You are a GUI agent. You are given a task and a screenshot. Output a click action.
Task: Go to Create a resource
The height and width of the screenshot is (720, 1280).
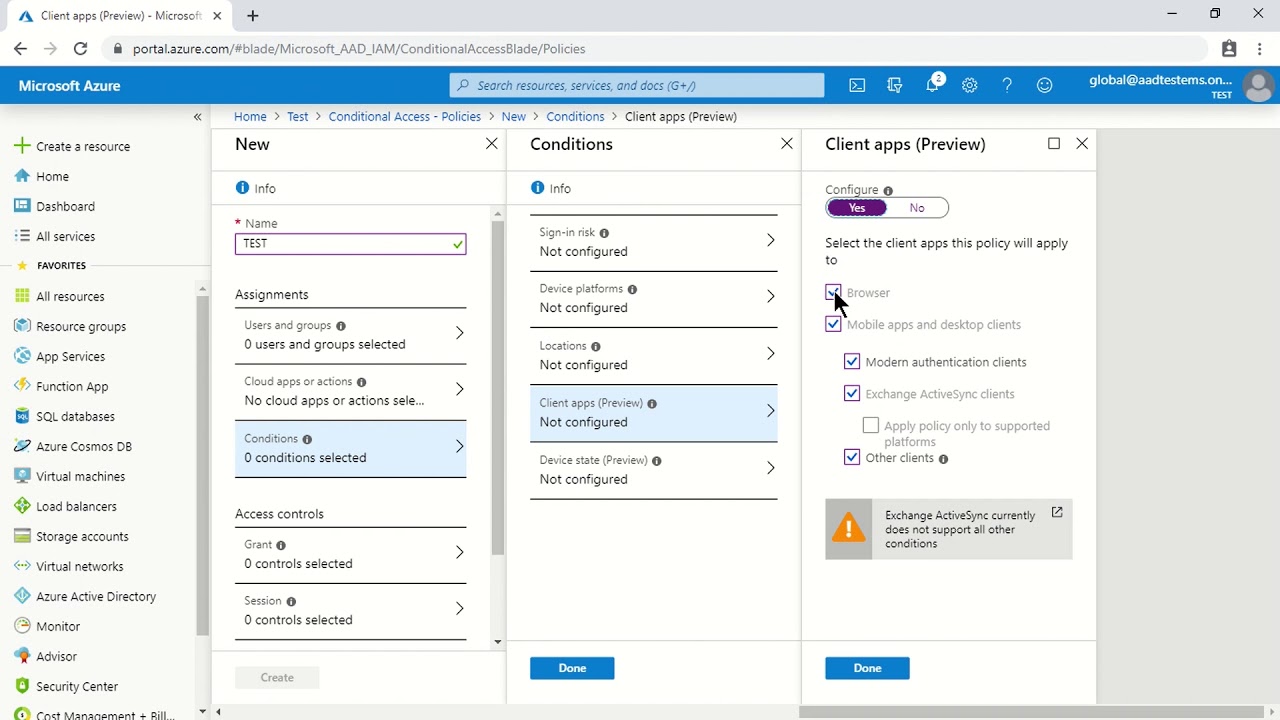tap(83, 146)
